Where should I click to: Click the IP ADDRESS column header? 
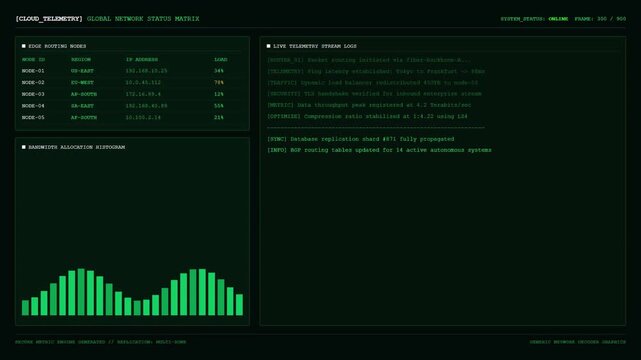142,60
